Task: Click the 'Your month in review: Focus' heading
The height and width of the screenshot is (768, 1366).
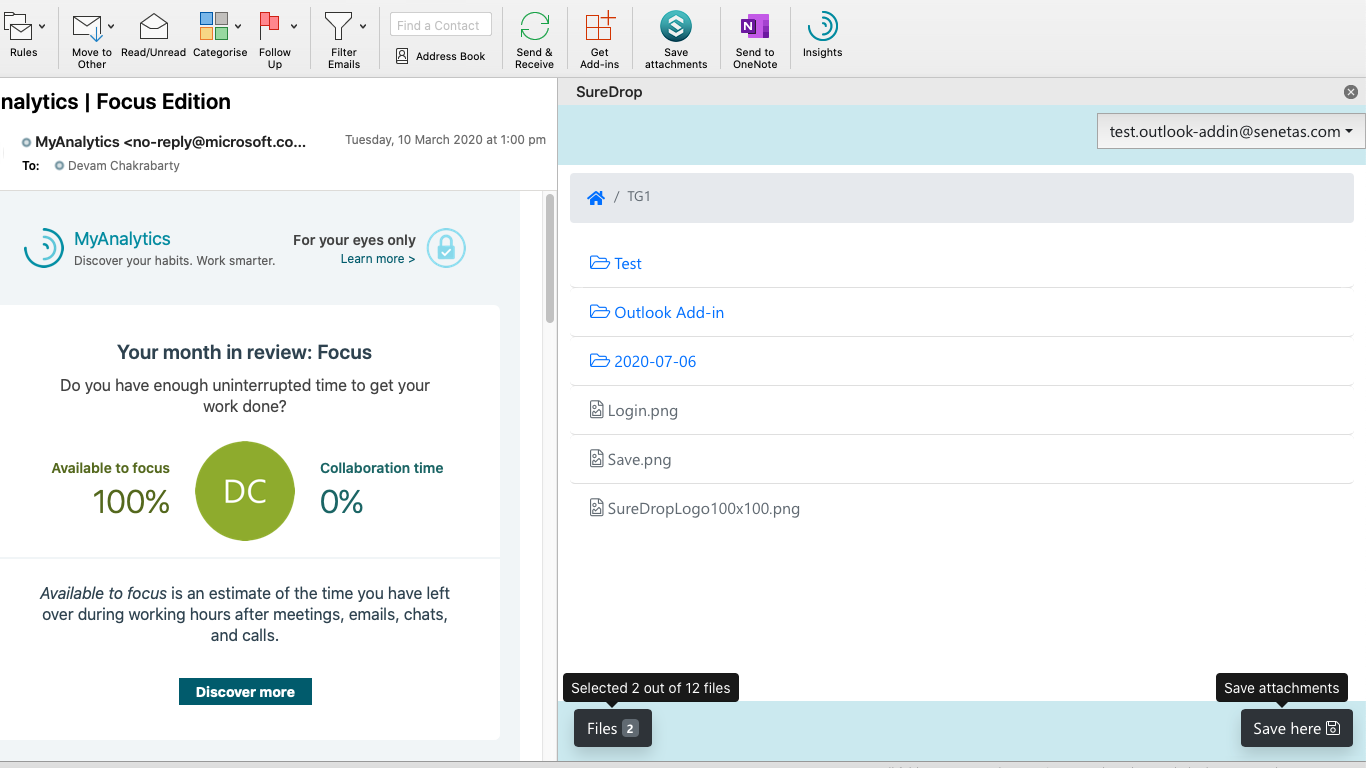Action: (244, 352)
